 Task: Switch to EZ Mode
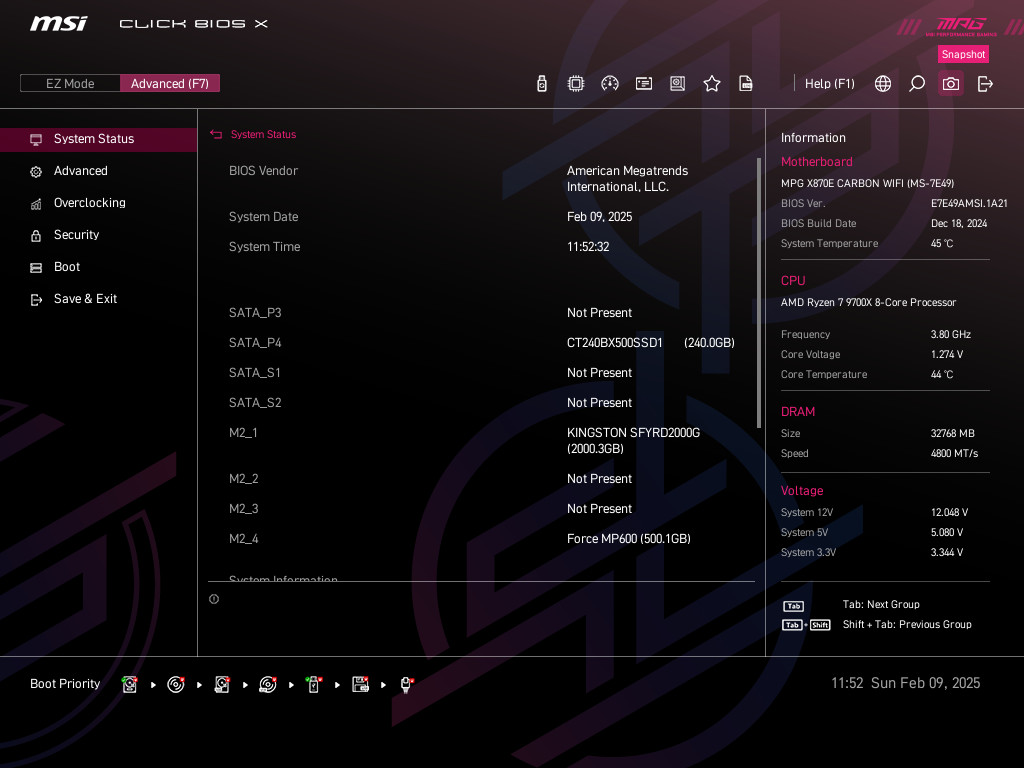(x=70, y=84)
